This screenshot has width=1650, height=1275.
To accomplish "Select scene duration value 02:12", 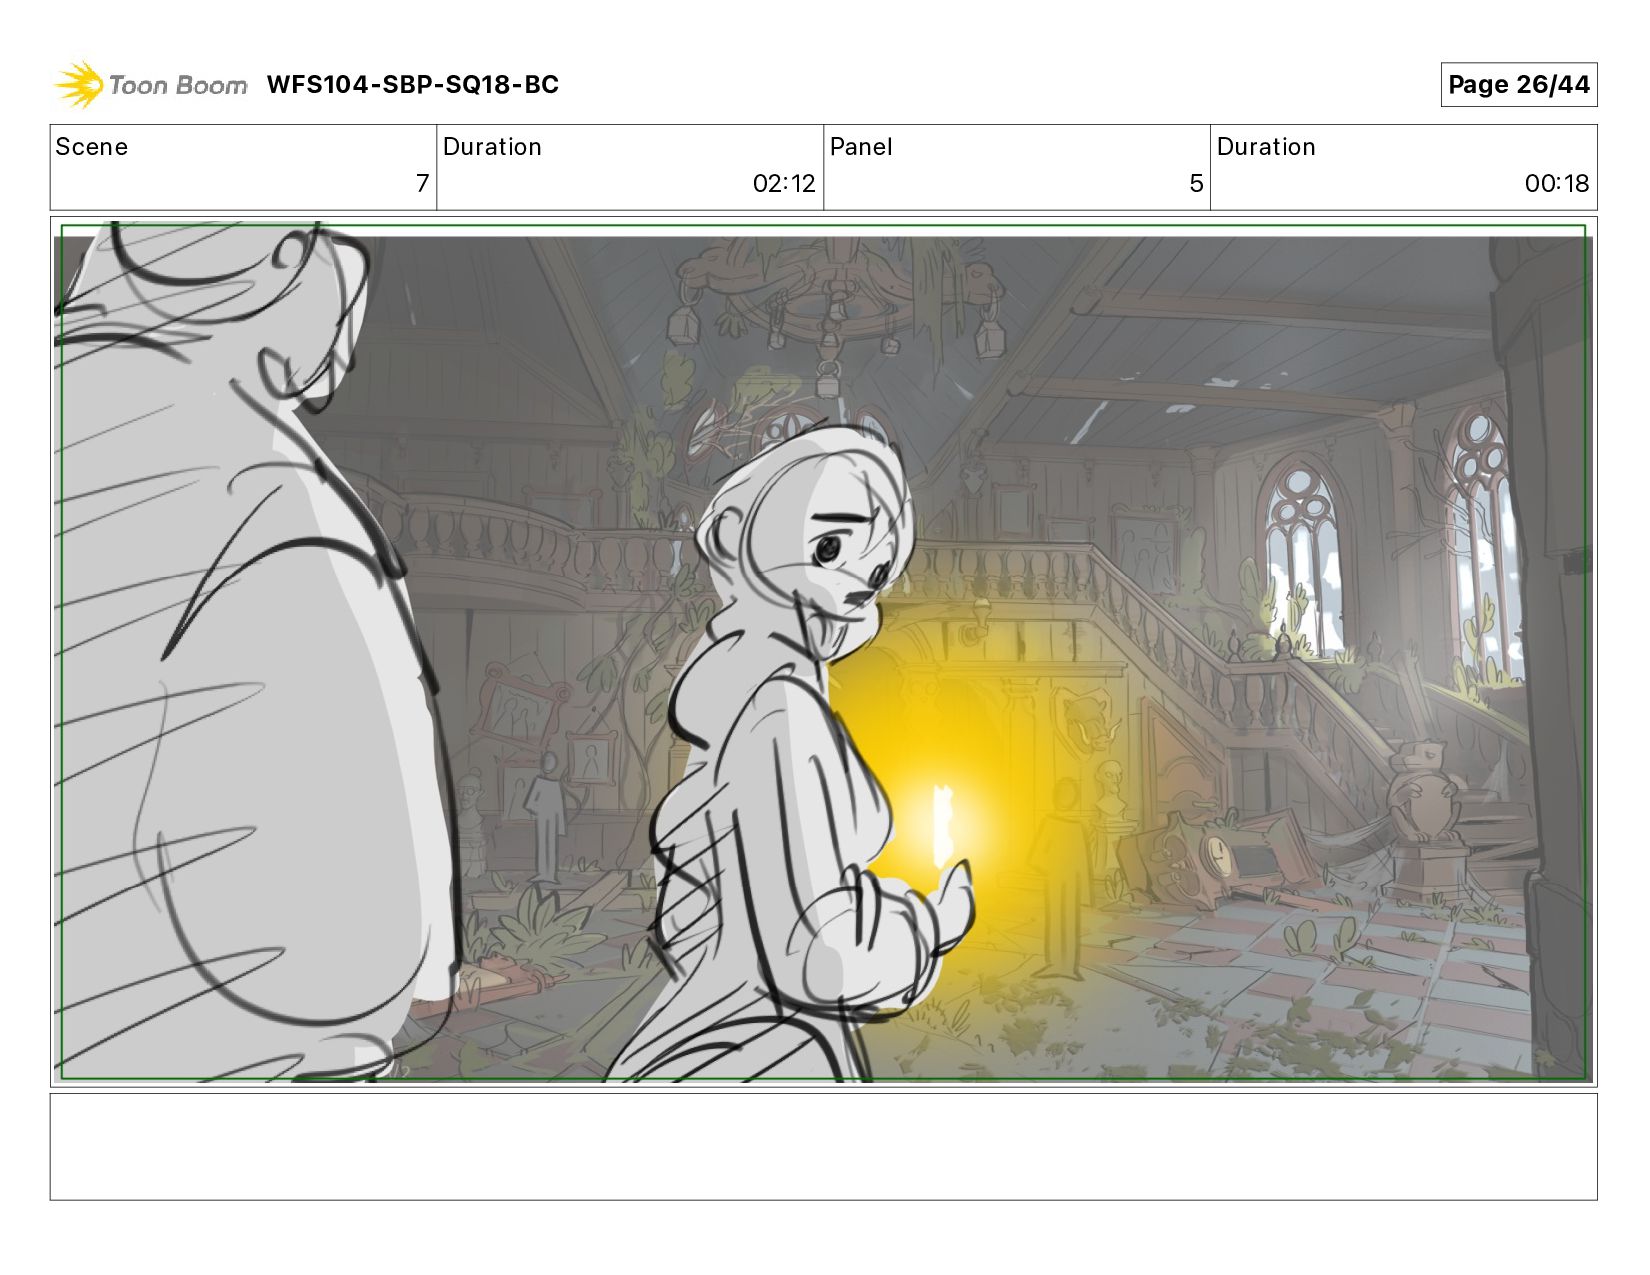I will (784, 184).
